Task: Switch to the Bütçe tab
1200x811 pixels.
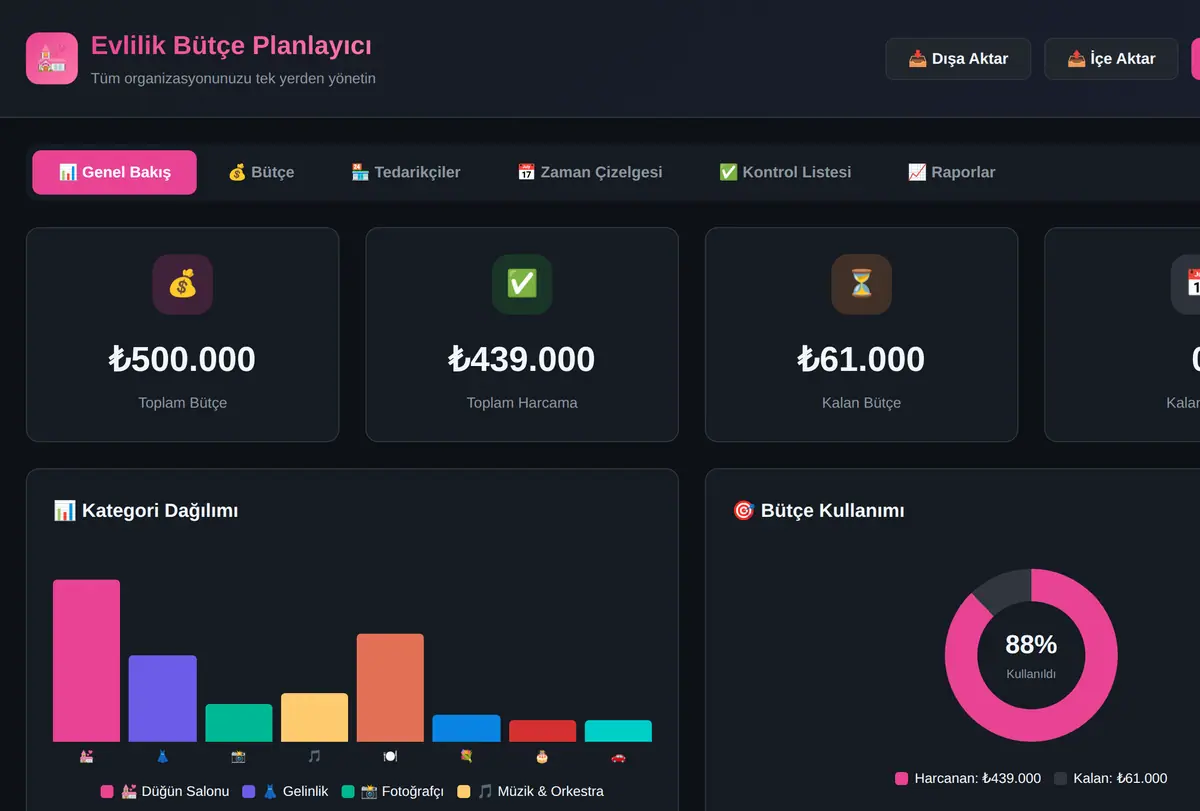Action: 261,172
